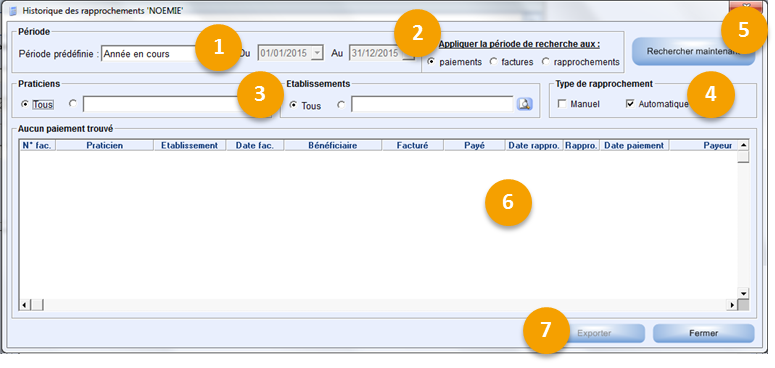Select 'Tous' under Etablissements
The height and width of the screenshot is (368, 775).
[293, 105]
